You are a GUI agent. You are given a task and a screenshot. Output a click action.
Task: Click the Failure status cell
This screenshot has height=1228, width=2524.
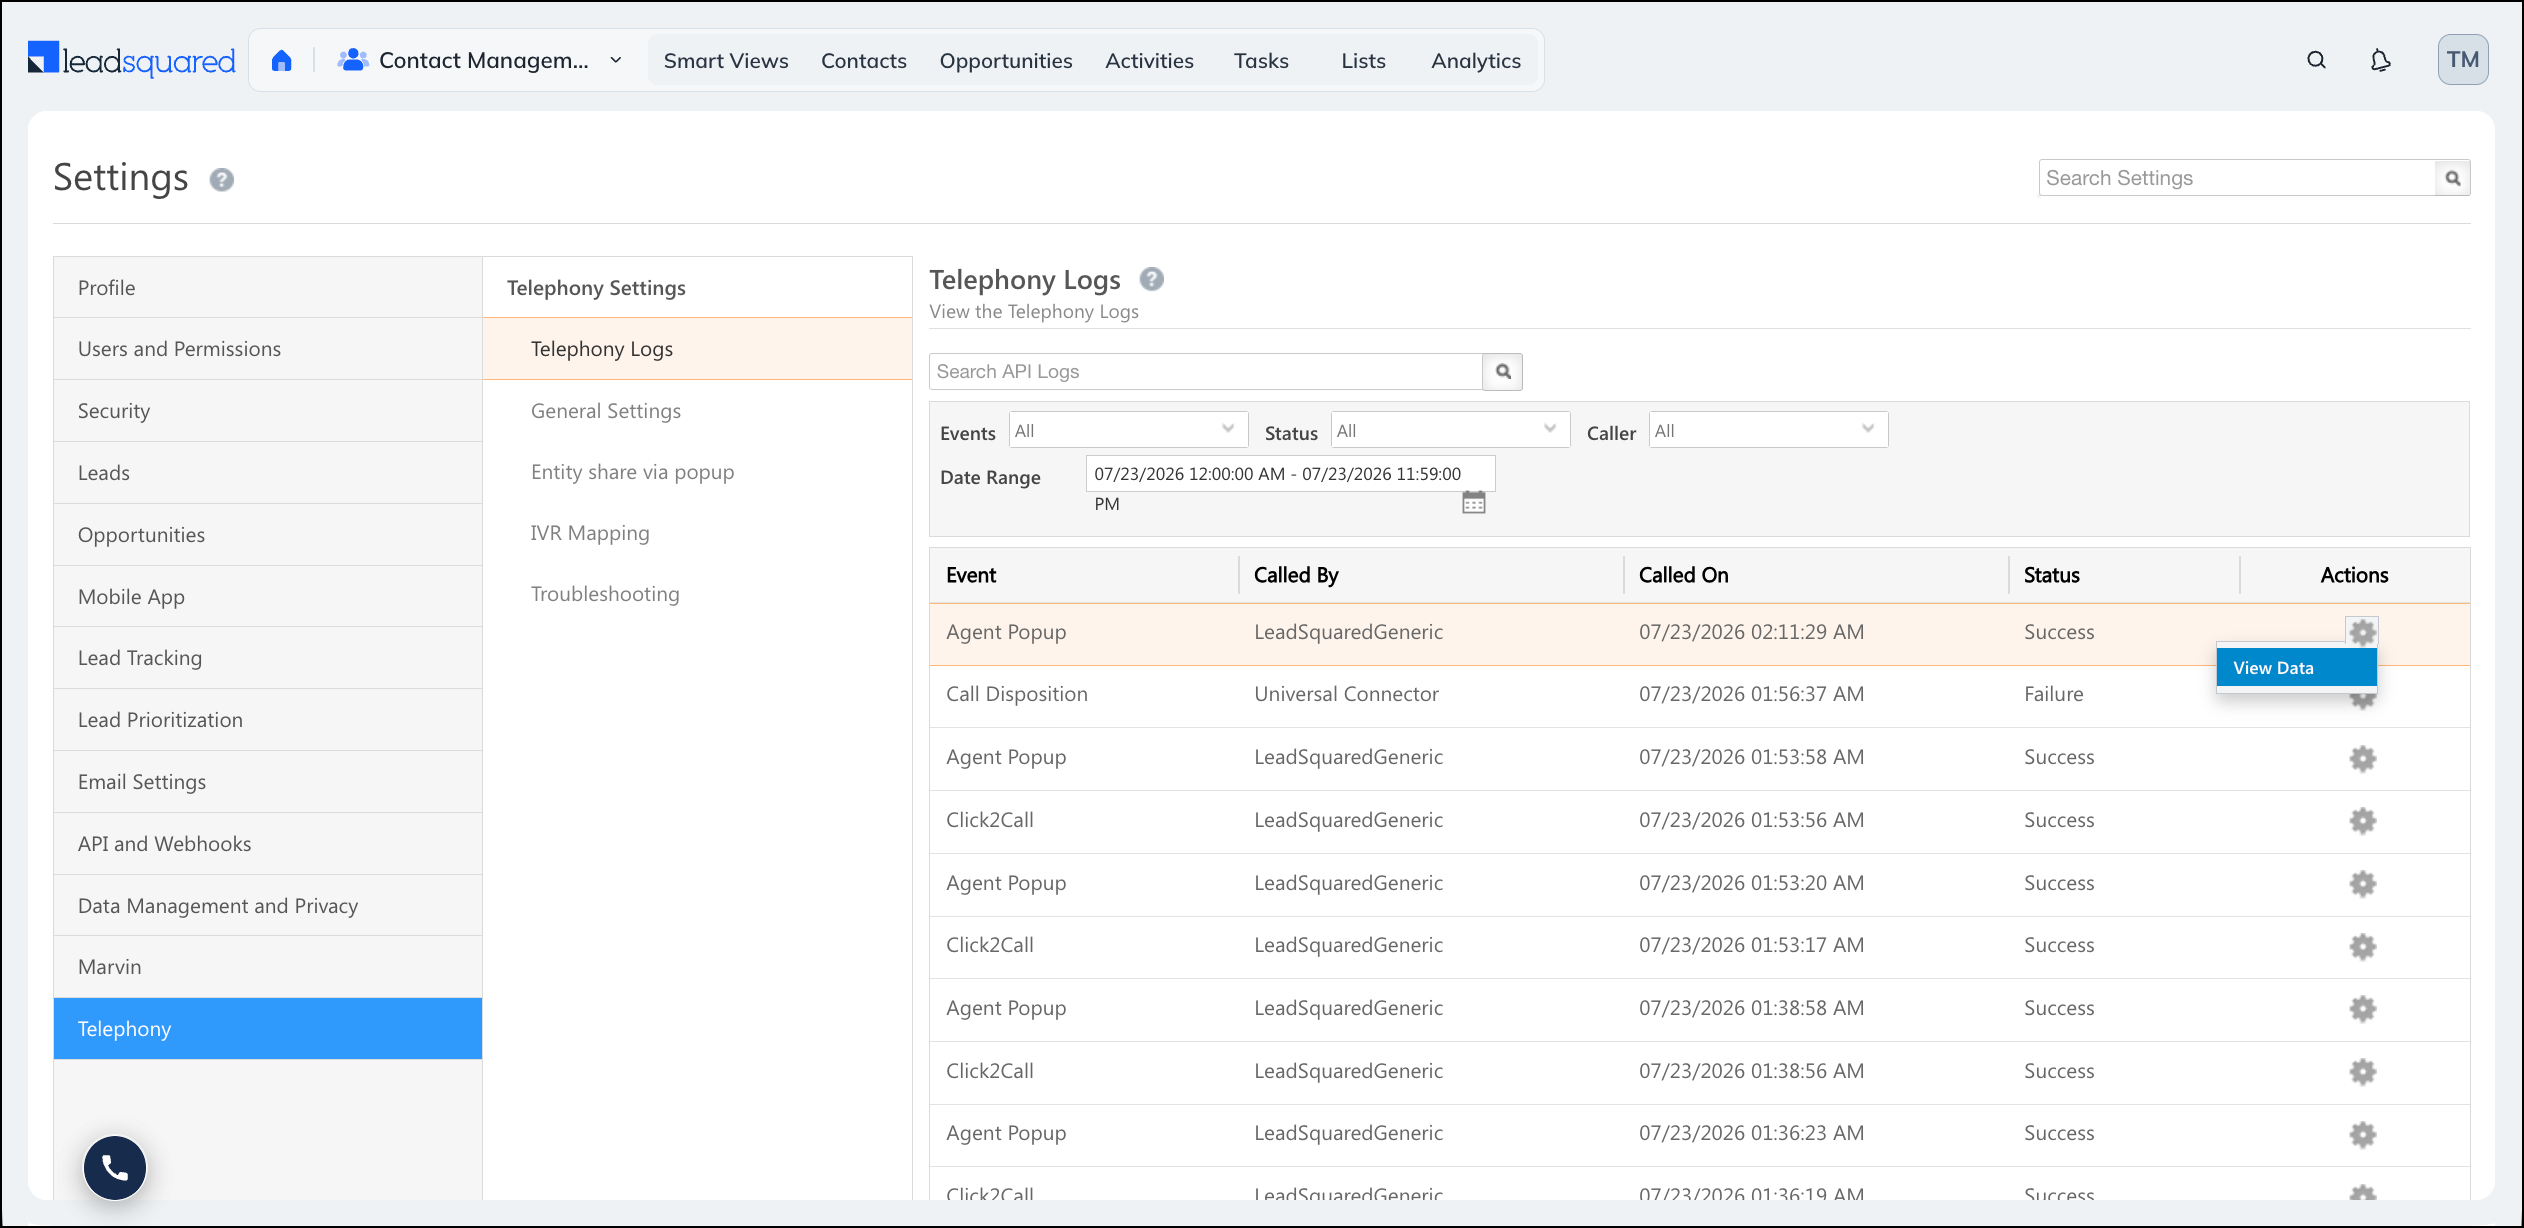2053,694
